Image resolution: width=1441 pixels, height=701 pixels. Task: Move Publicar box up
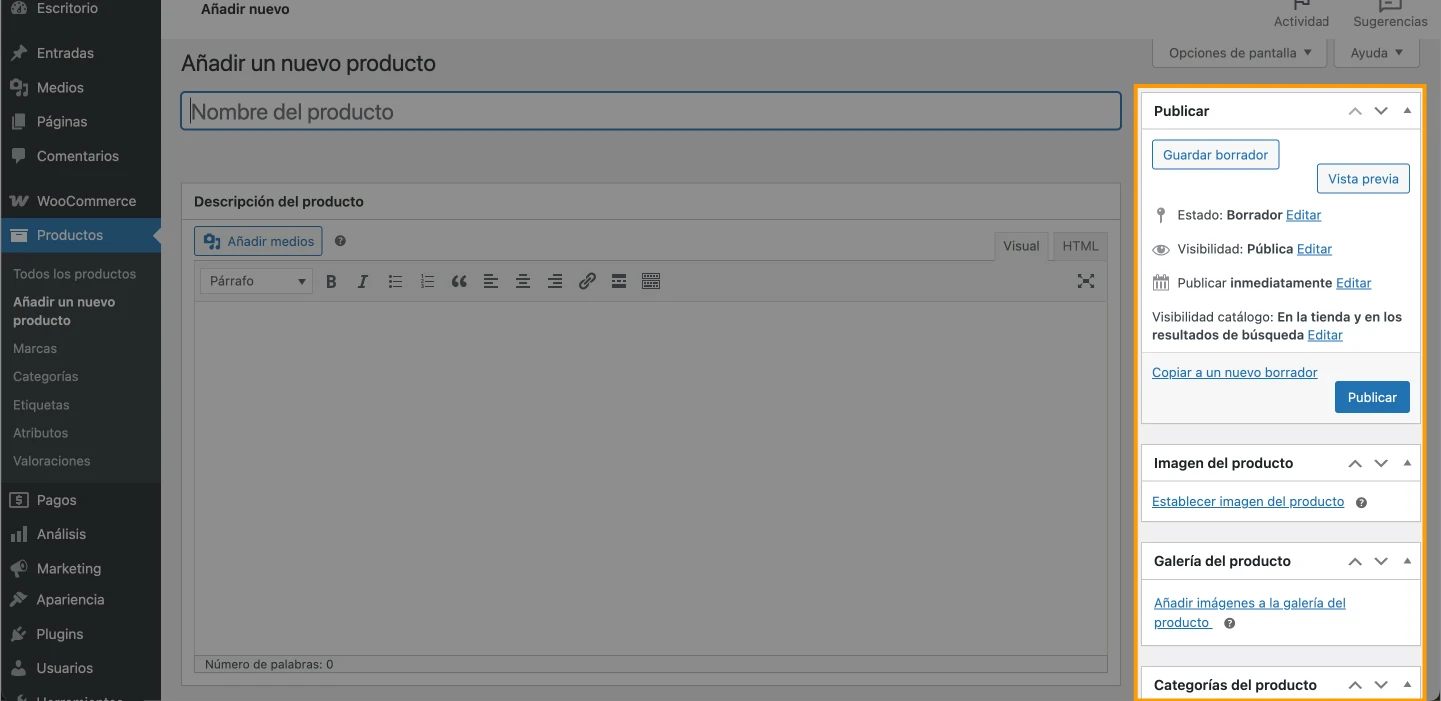coord(1355,111)
